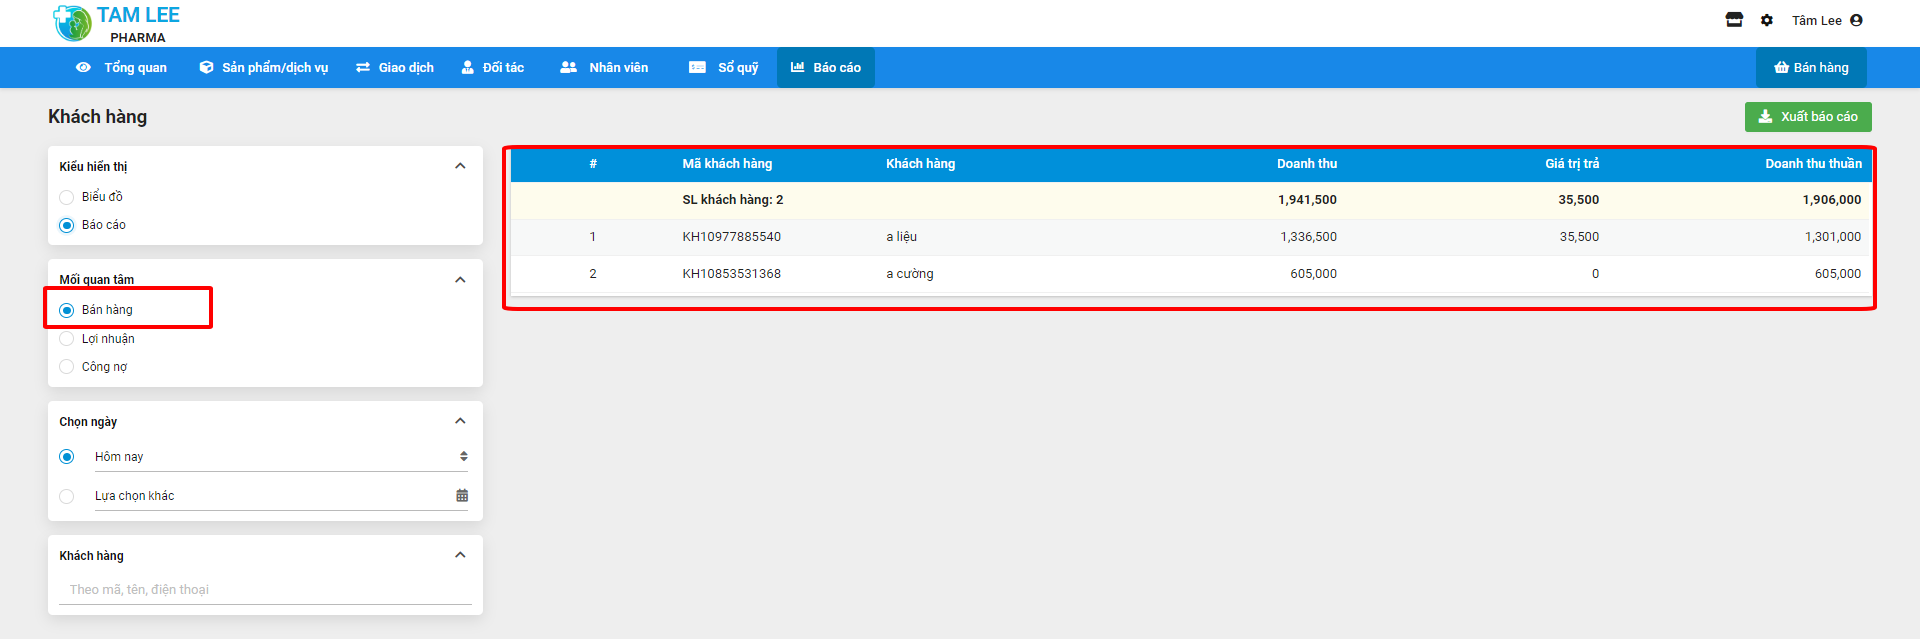Select Công nợ radio option

[x=67, y=367]
